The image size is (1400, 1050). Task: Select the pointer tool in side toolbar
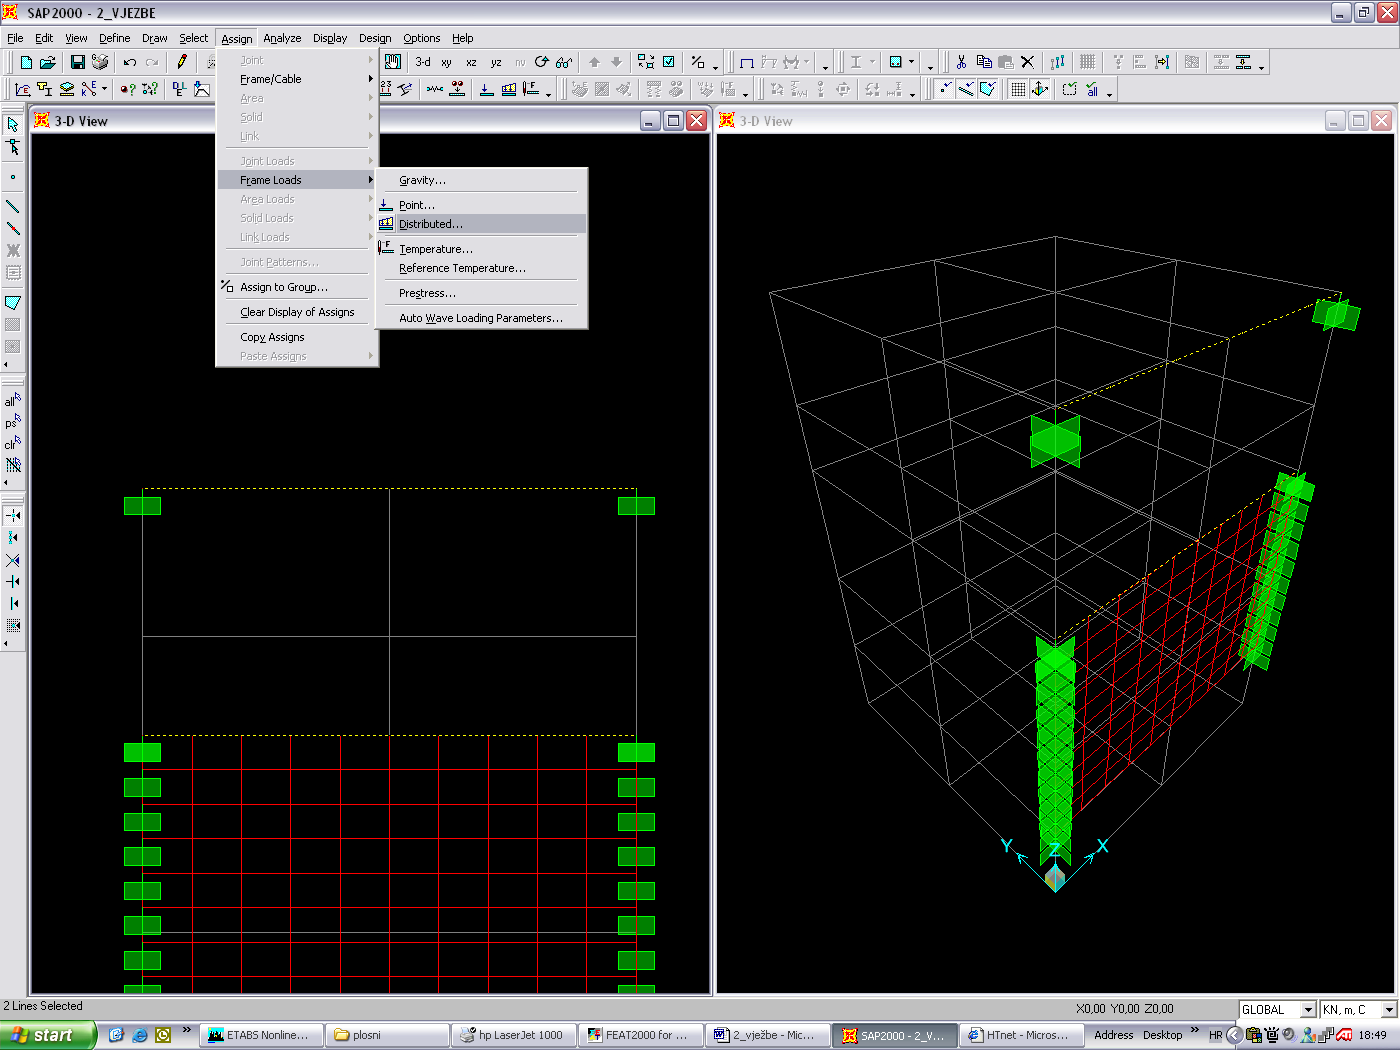13,125
